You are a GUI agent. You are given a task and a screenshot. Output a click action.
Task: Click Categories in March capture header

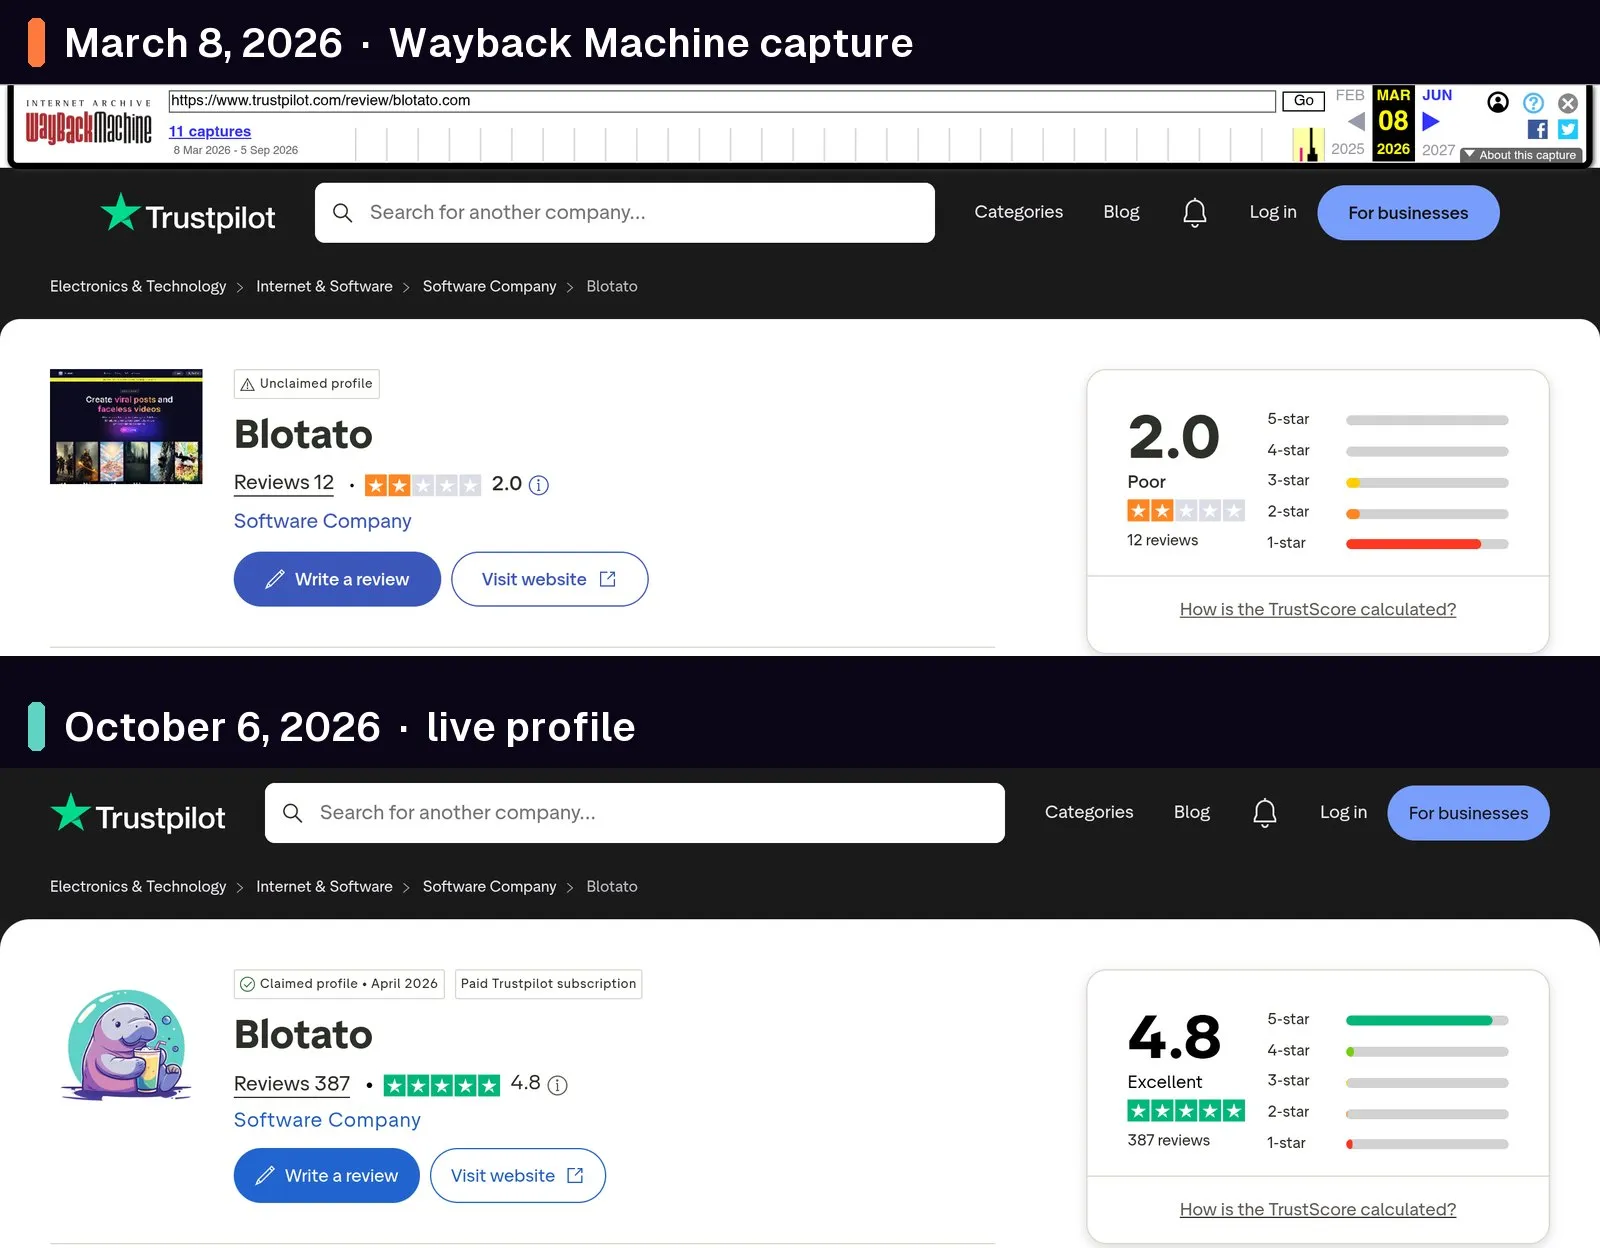click(1019, 212)
